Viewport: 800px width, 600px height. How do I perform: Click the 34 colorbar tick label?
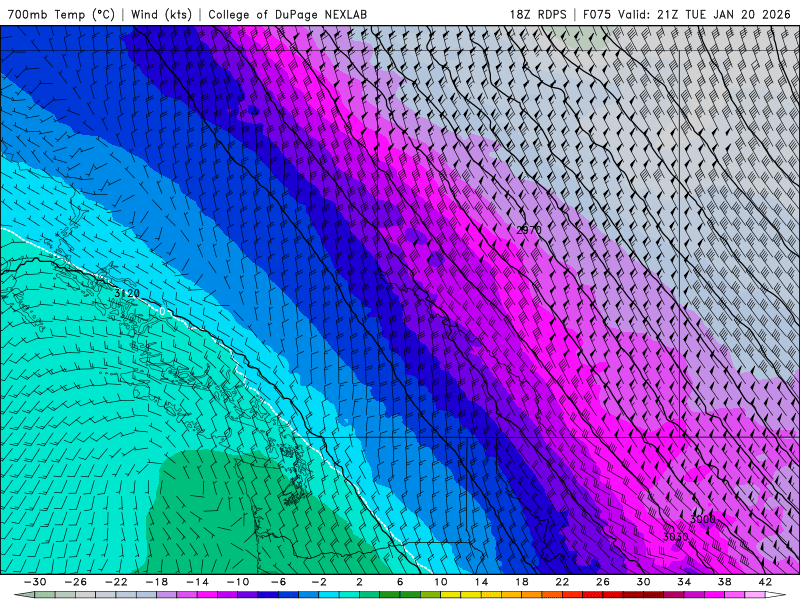pos(684,582)
